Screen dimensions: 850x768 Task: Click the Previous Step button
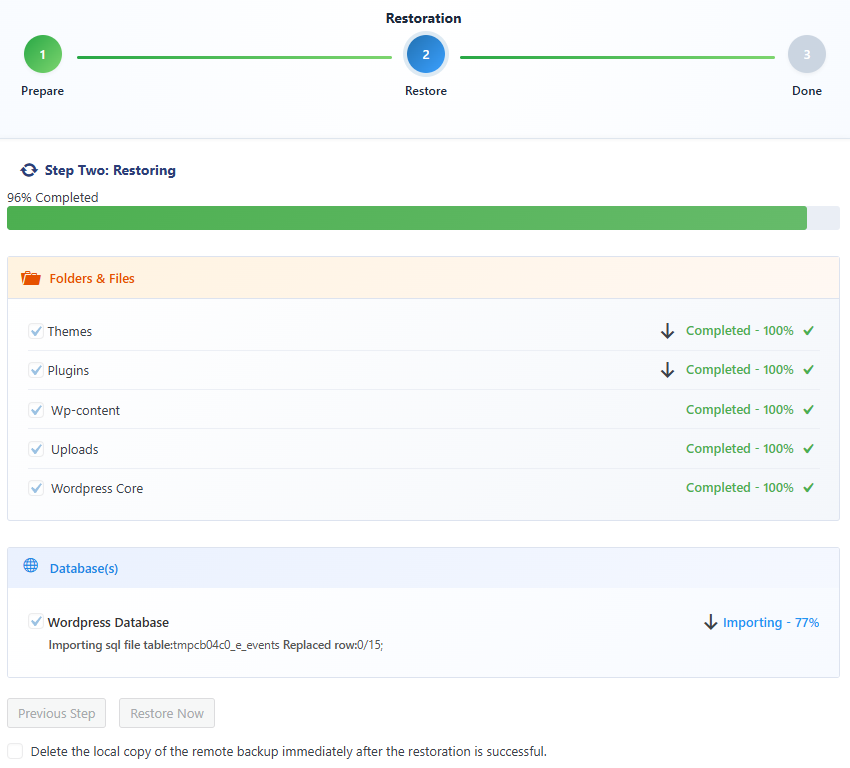click(56, 713)
